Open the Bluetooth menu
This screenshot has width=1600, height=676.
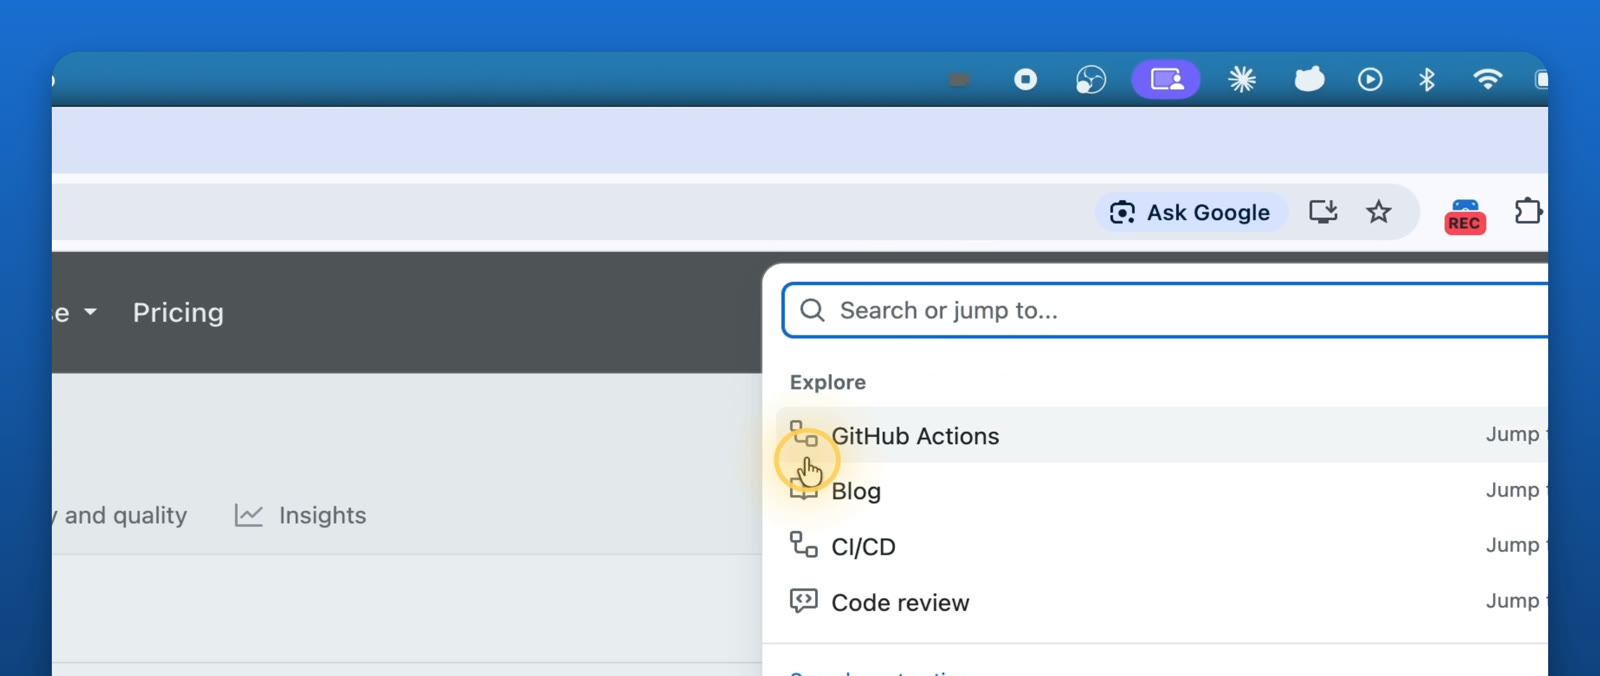tap(1427, 79)
